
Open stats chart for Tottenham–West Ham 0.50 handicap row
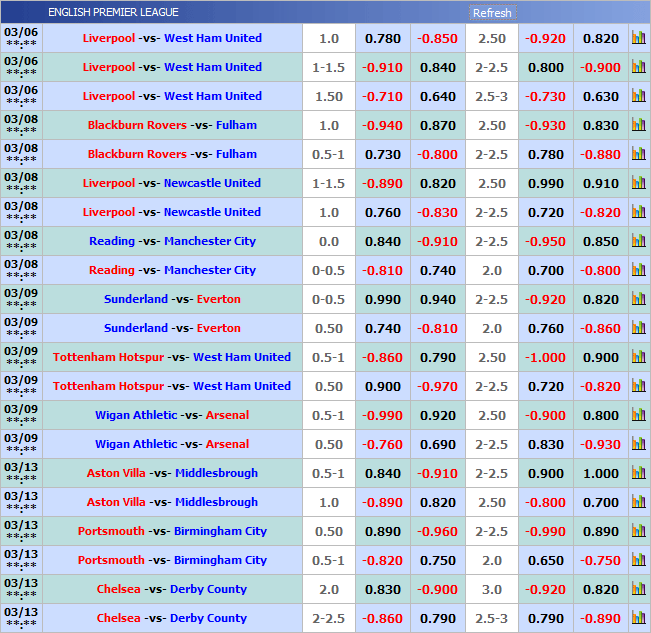[x=639, y=386]
